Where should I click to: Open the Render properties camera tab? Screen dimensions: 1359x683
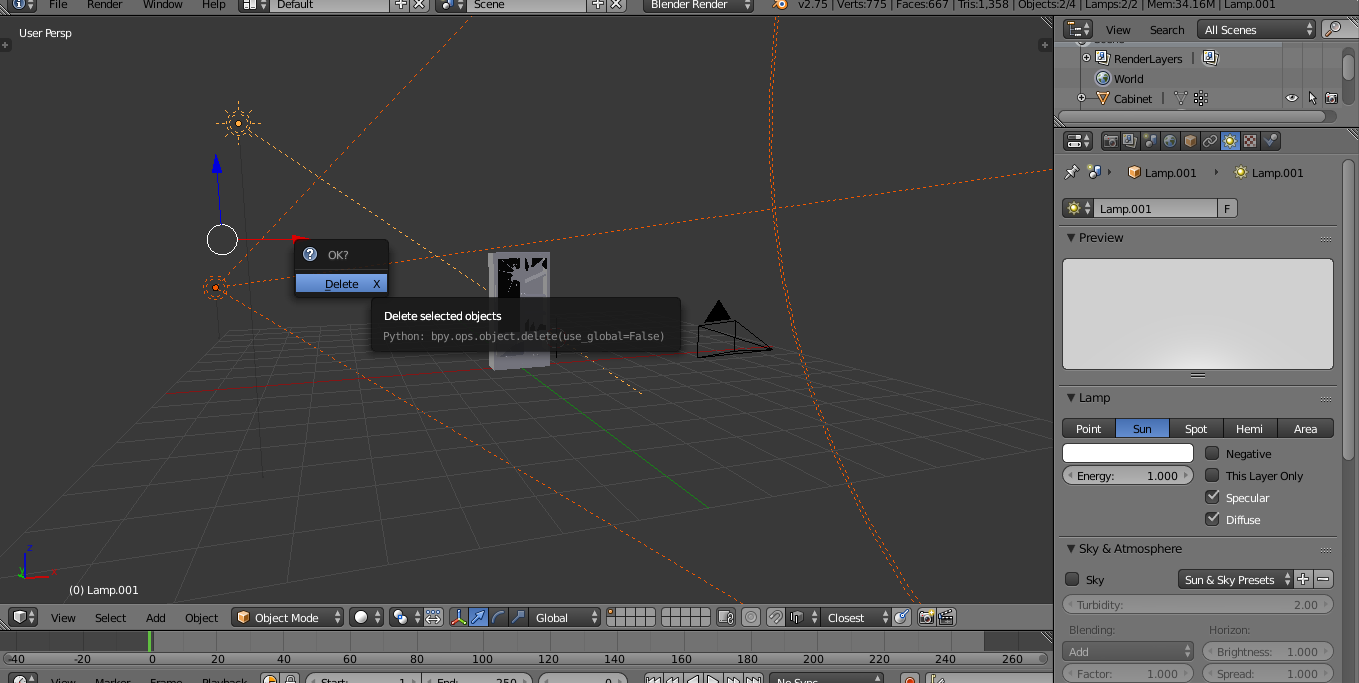pos(1110,141)
